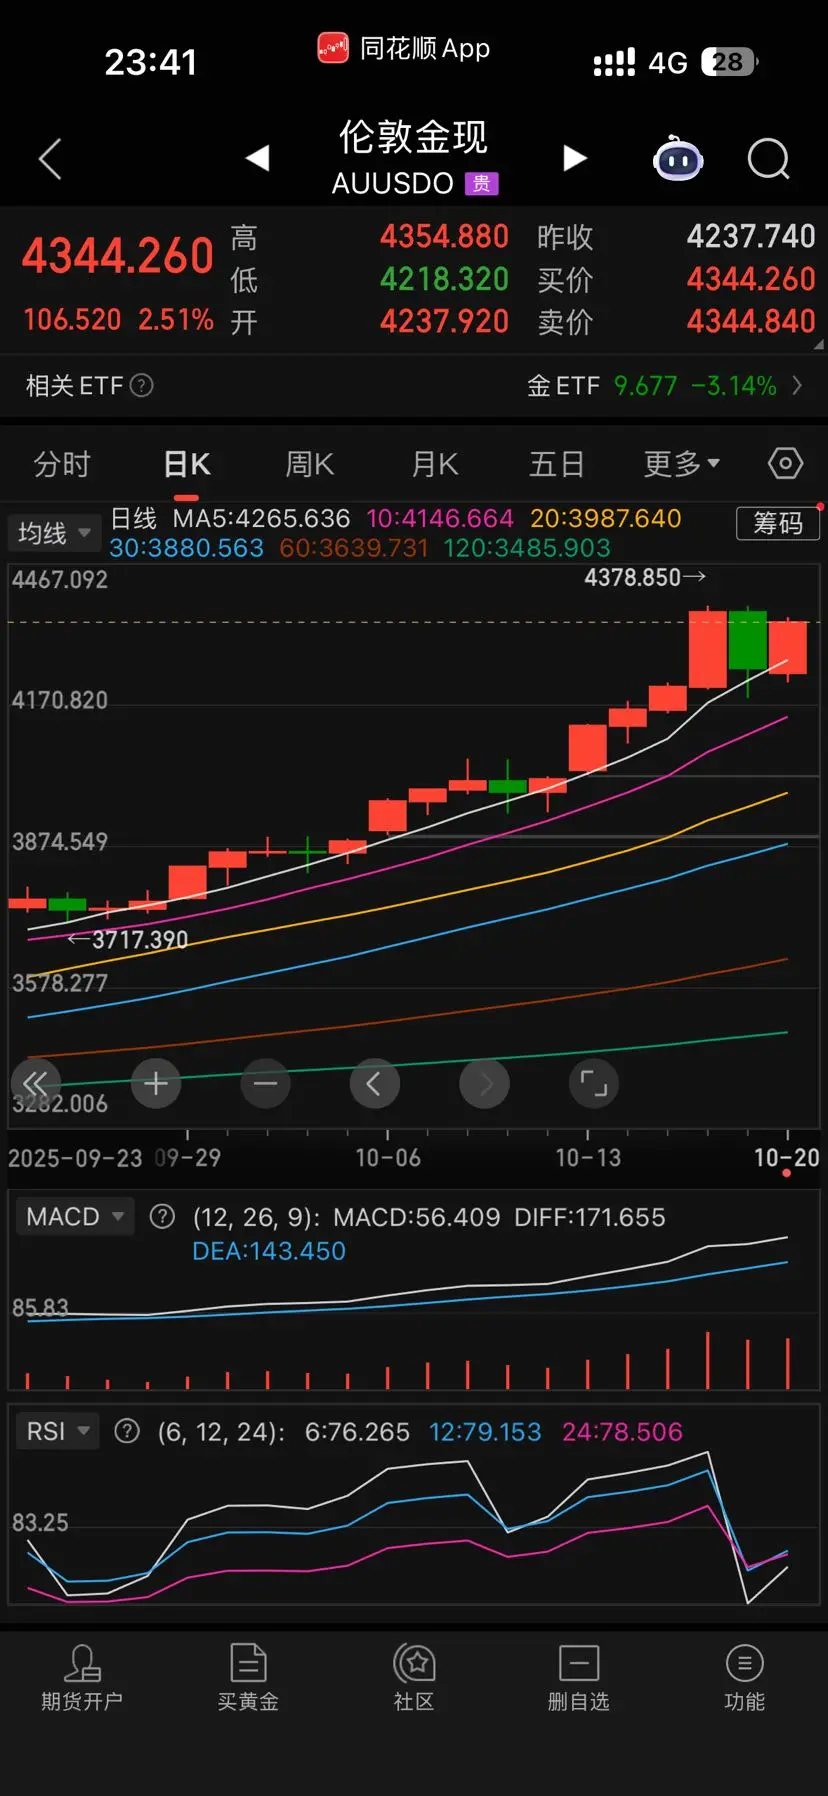Tap the change percent 2.51%
The width and height of the screenshot is (828, 1796).
(x=176, y=320)
